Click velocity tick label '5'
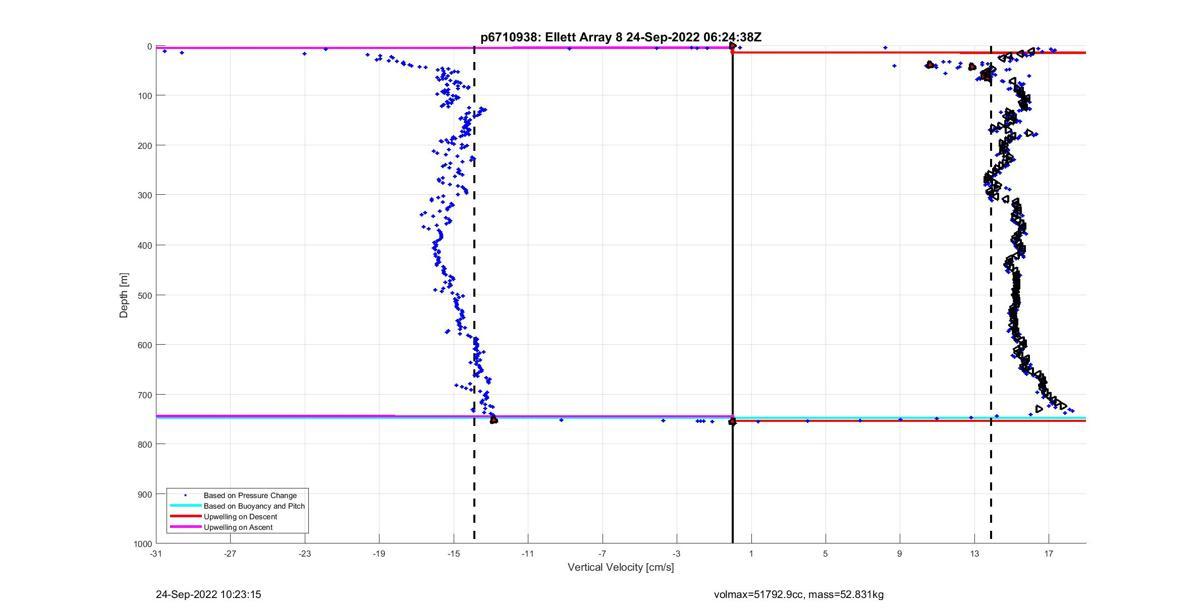The image size is (1200, 611). click(825, 553)
